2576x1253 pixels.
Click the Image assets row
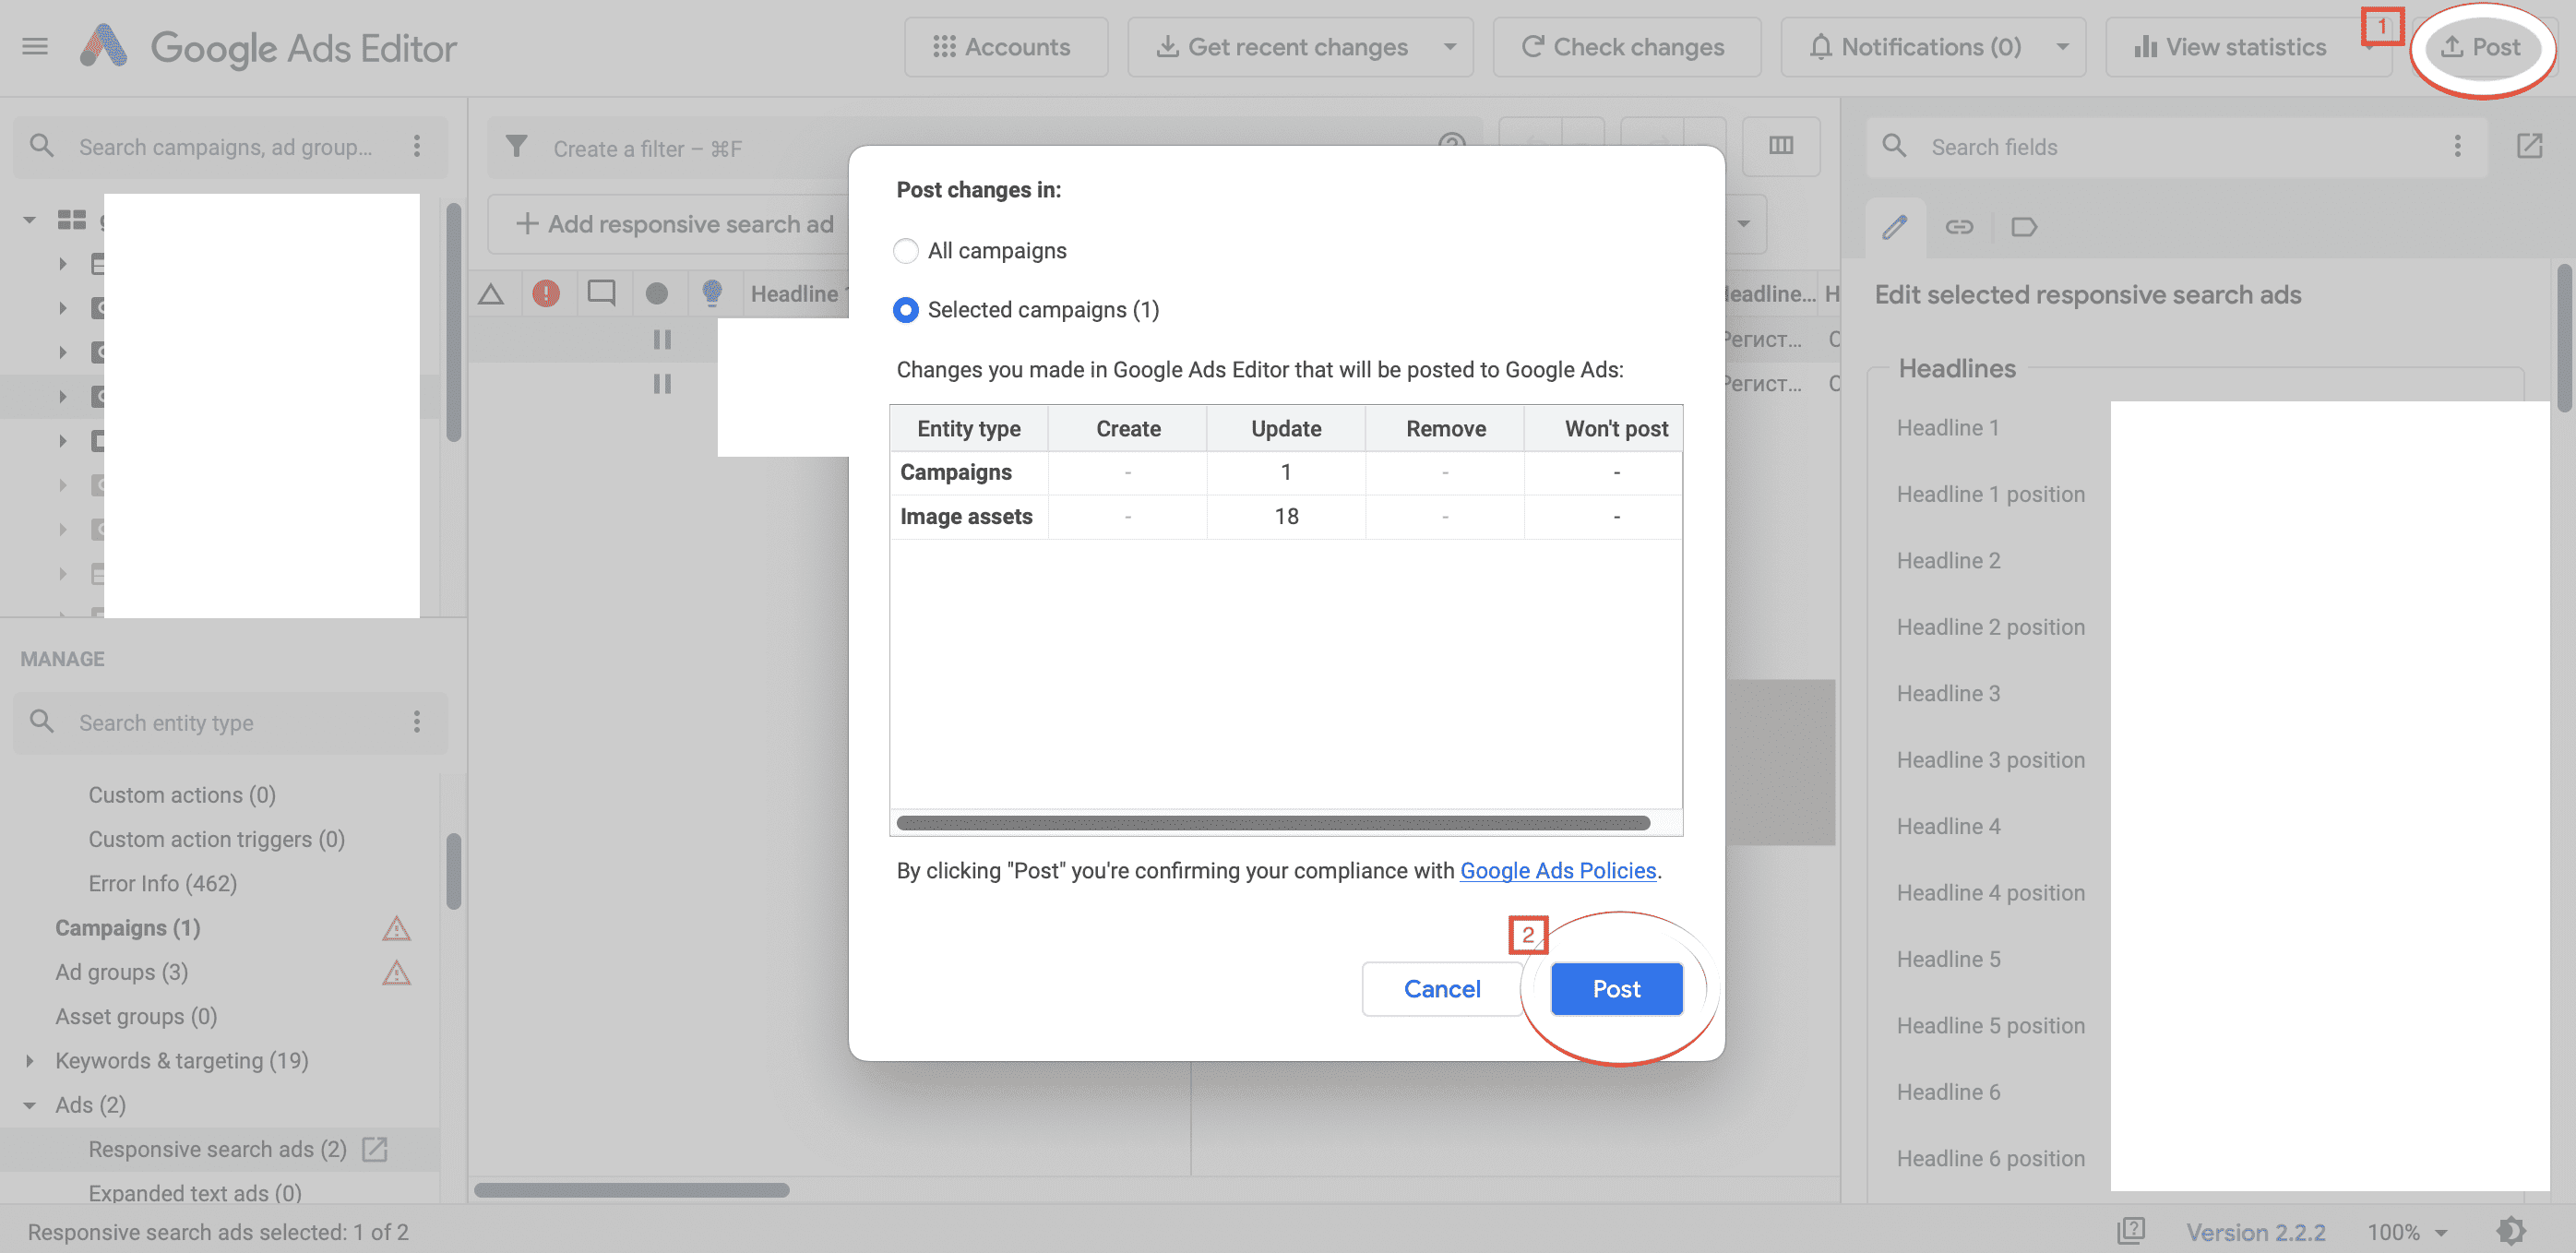[1286, 516]
